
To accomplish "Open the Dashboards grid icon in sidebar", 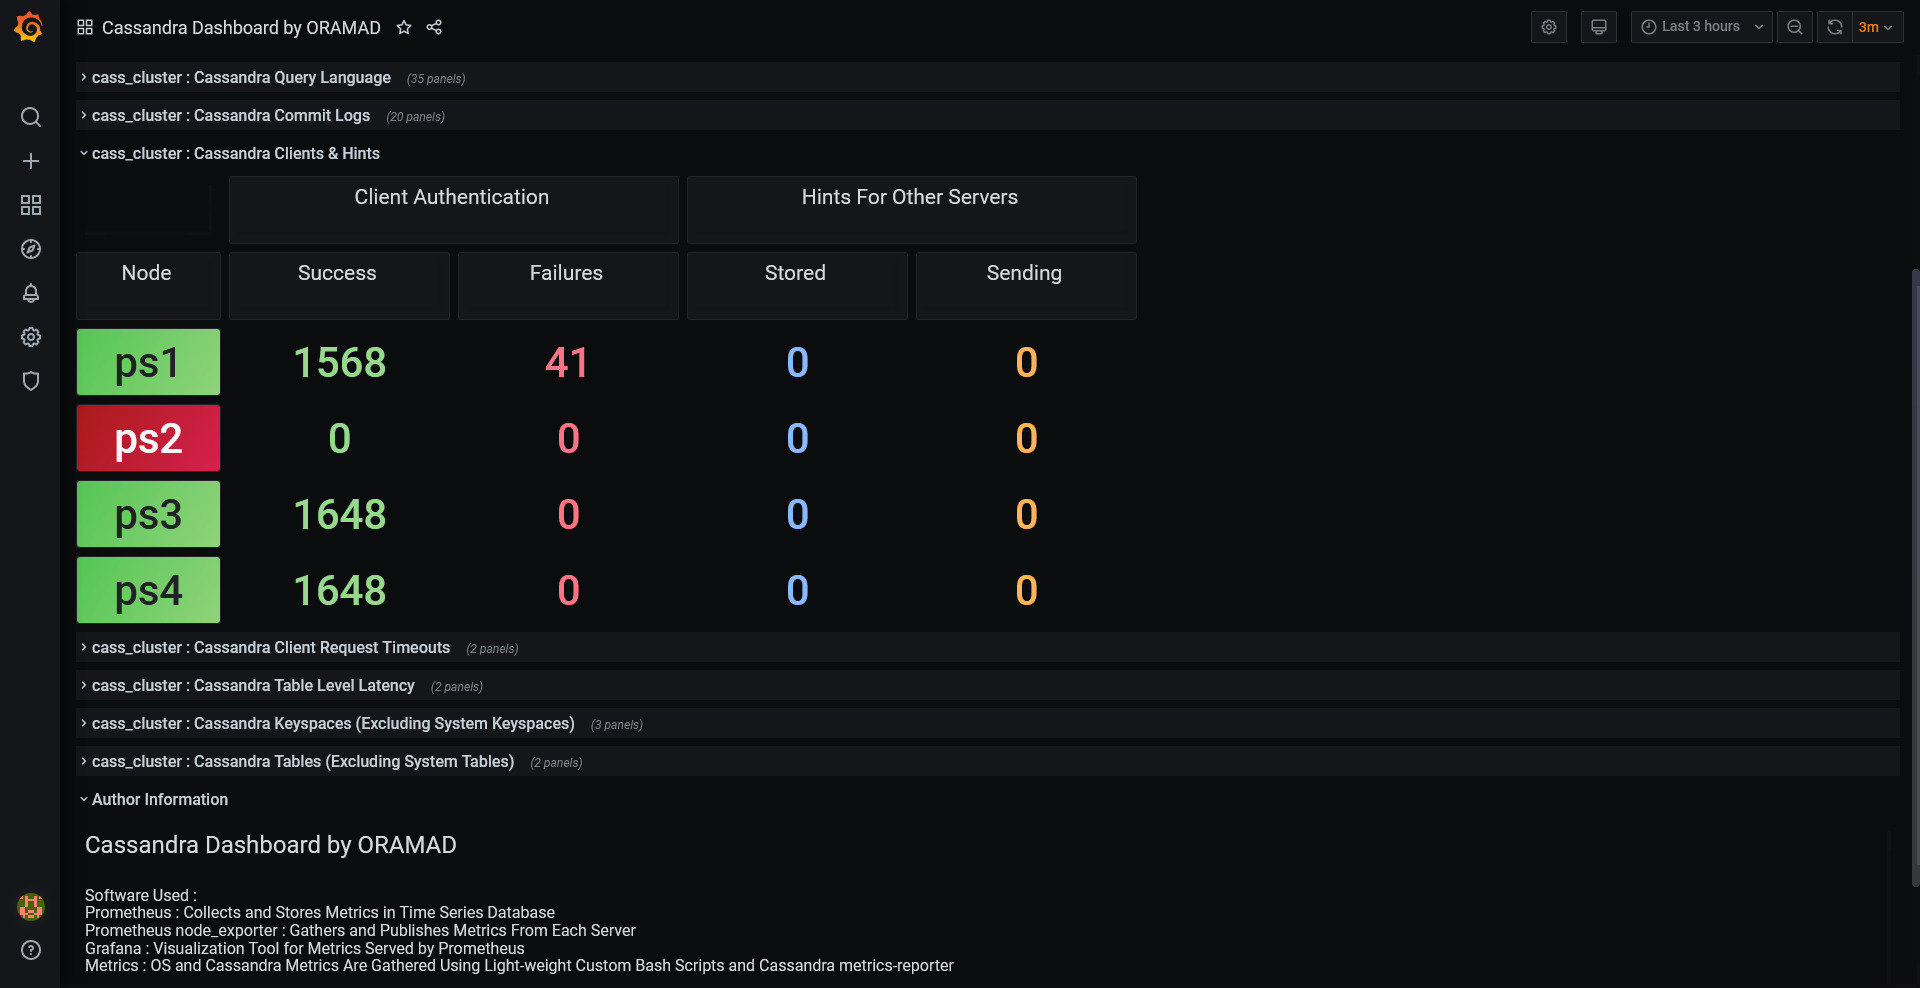I will [31, 205].
